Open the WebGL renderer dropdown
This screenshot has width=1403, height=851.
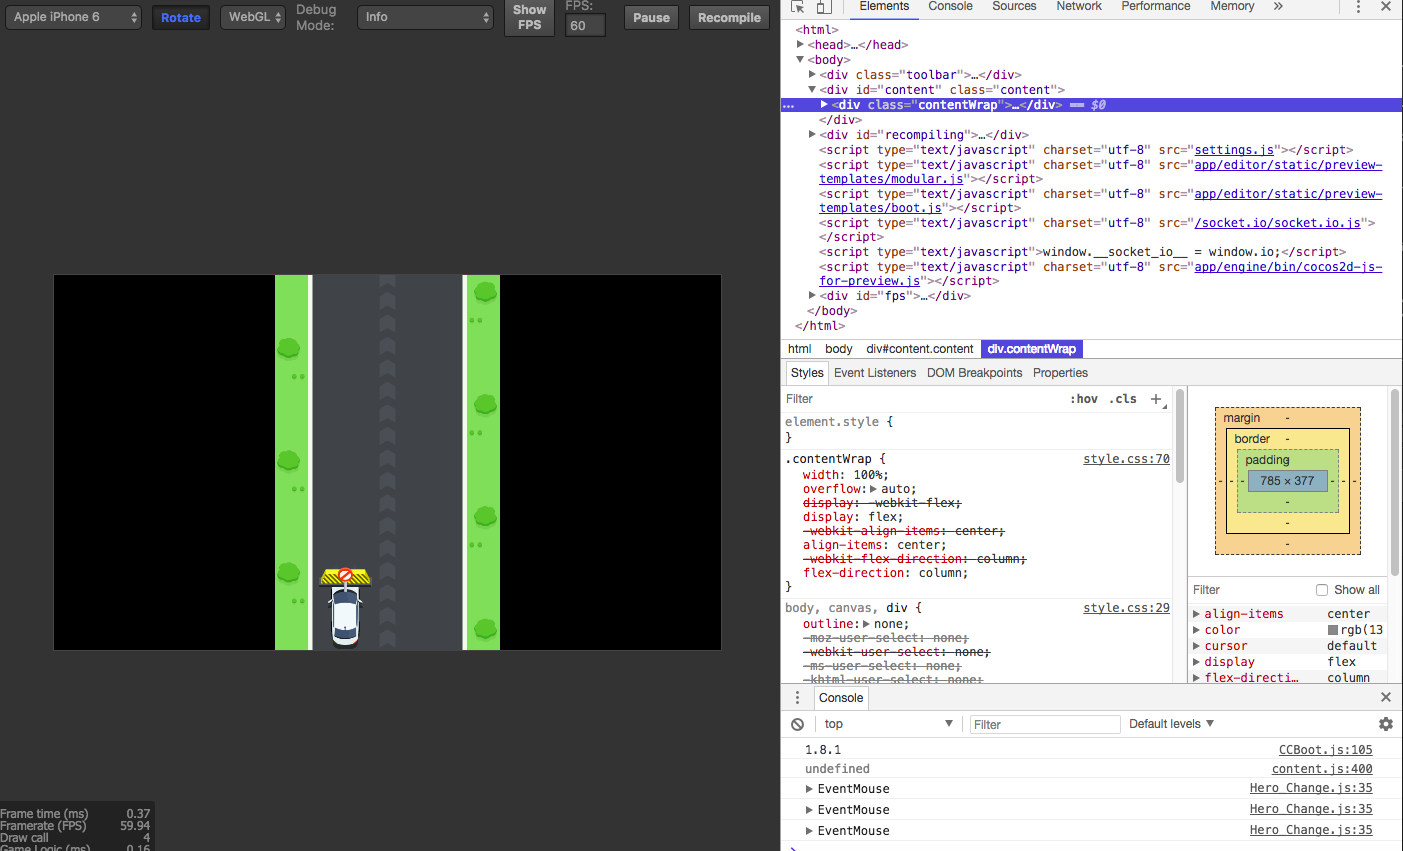pos(252,17)
